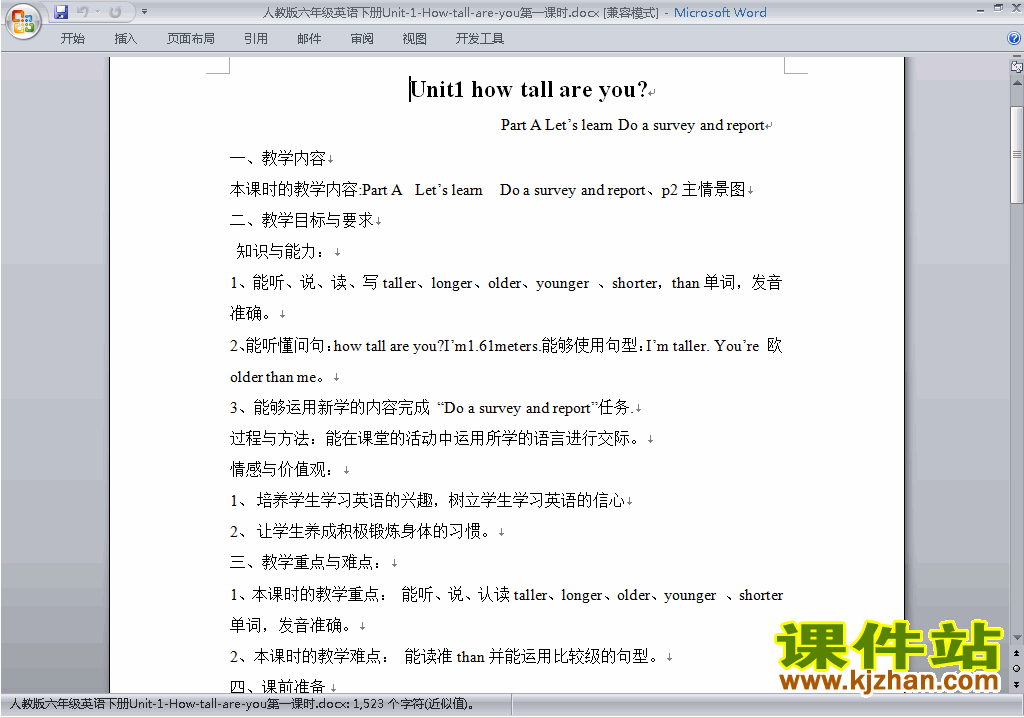Screen dimensions: 1024x718
Task: Click the heading '四、课前准备'
Action: 278,686
